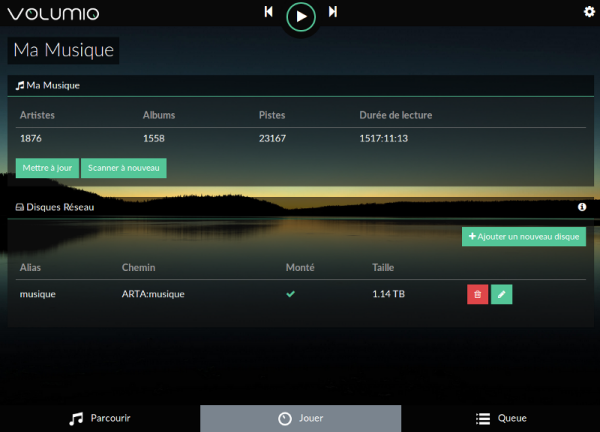The image size is (600, 432).
Task: Open the Parcourir tab
Action: (100, 418)
